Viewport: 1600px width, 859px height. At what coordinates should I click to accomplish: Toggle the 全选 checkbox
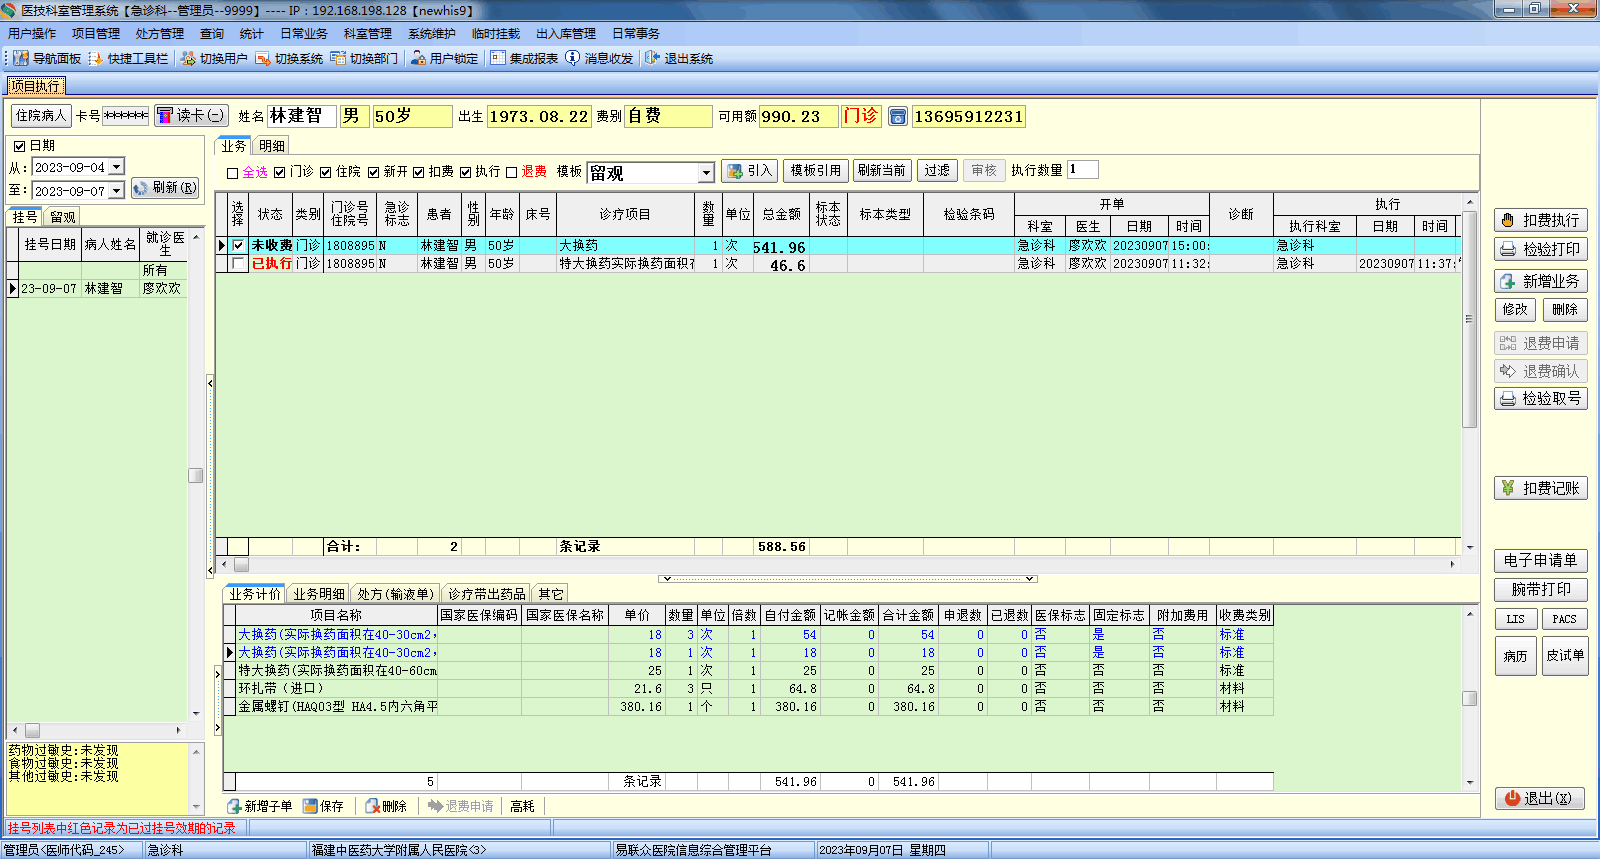(x=233, y=173)
